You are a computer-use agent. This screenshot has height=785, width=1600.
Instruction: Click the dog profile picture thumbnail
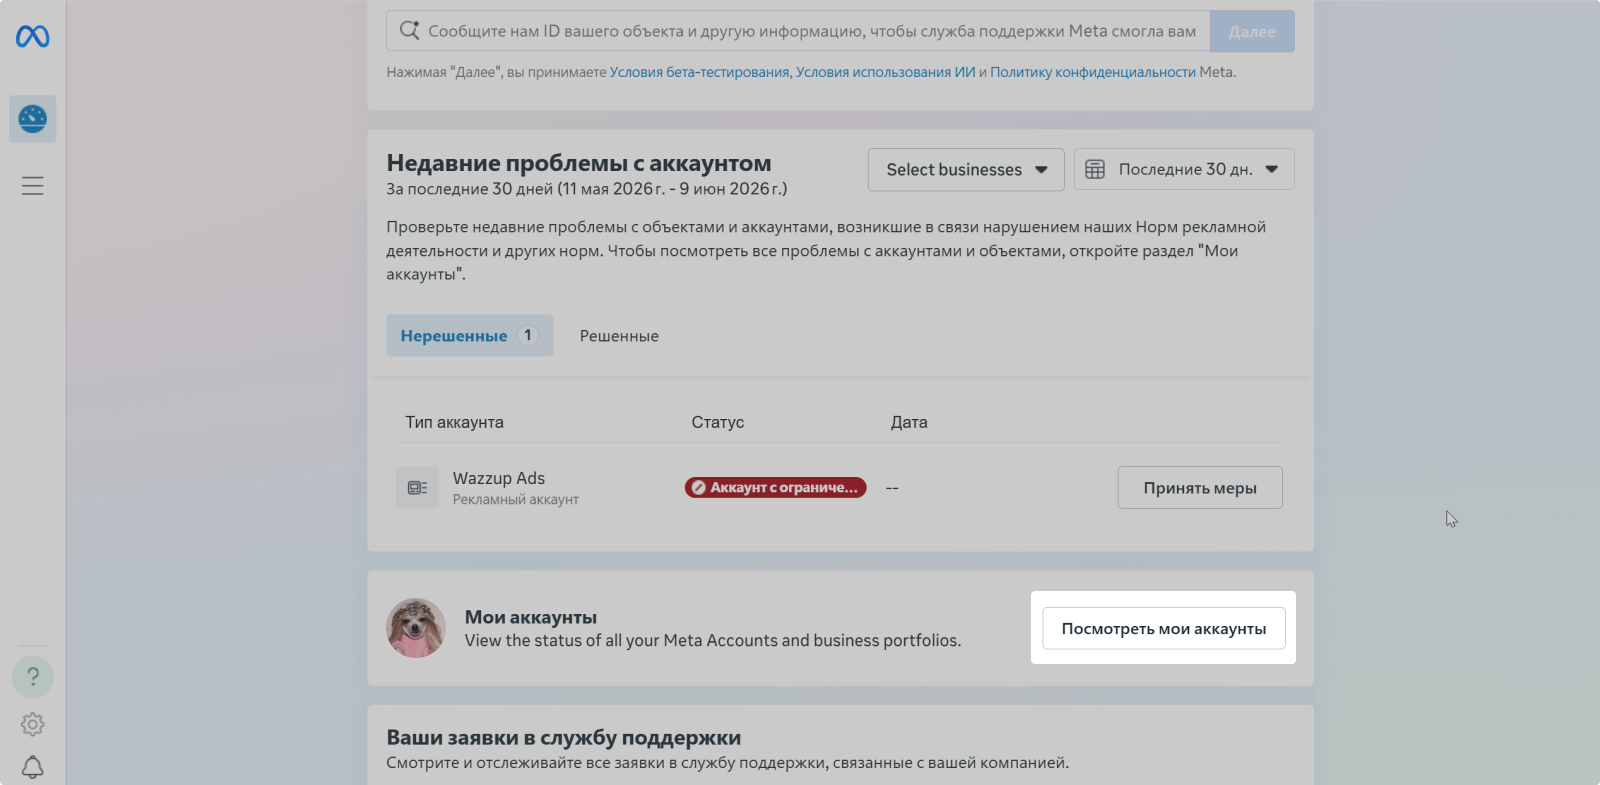point(416,628)
